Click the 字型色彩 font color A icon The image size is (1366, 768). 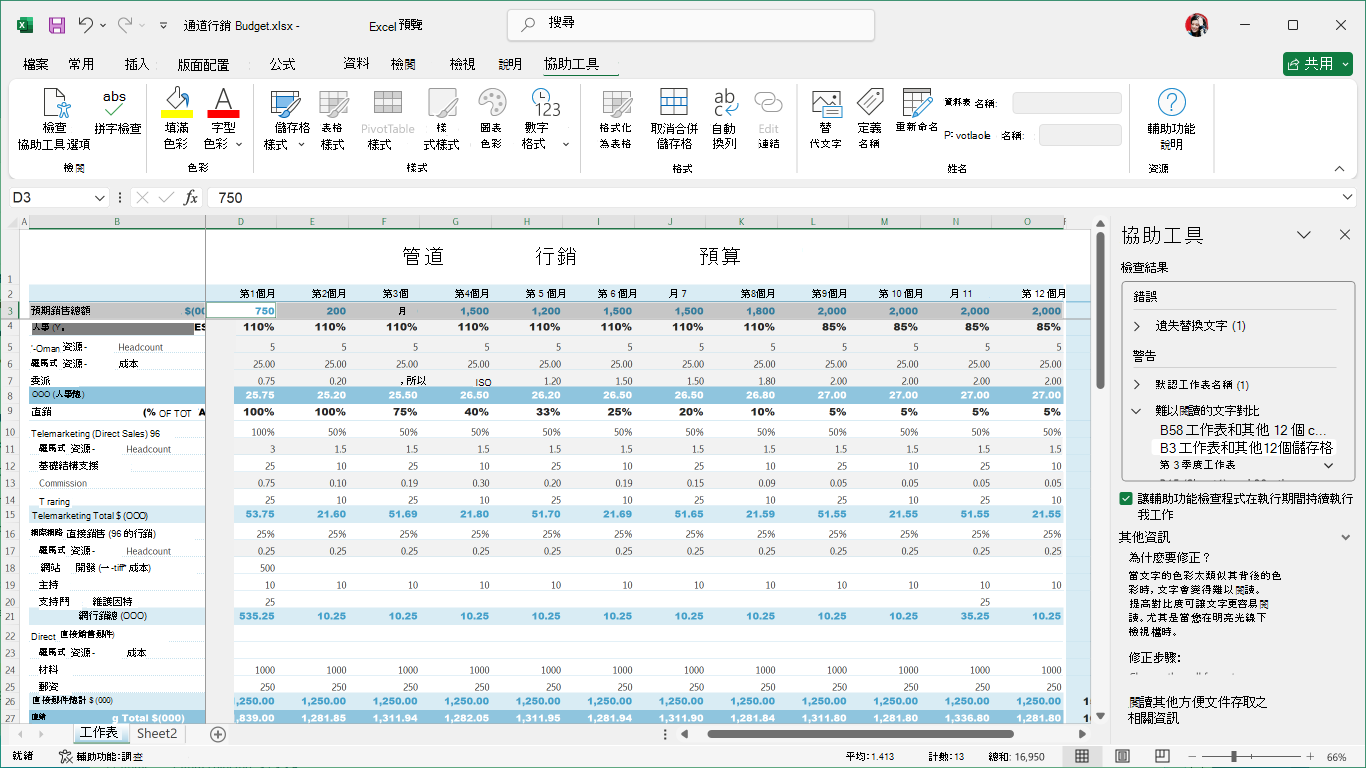click(x=223, y=102)
